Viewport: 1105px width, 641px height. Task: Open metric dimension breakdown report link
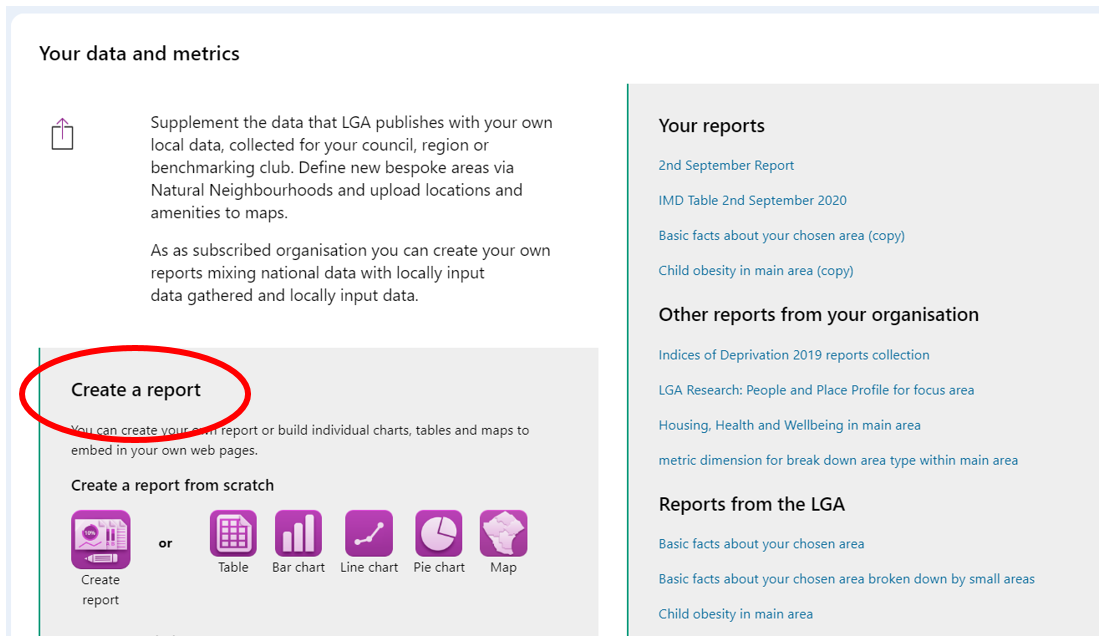(837, 460)
